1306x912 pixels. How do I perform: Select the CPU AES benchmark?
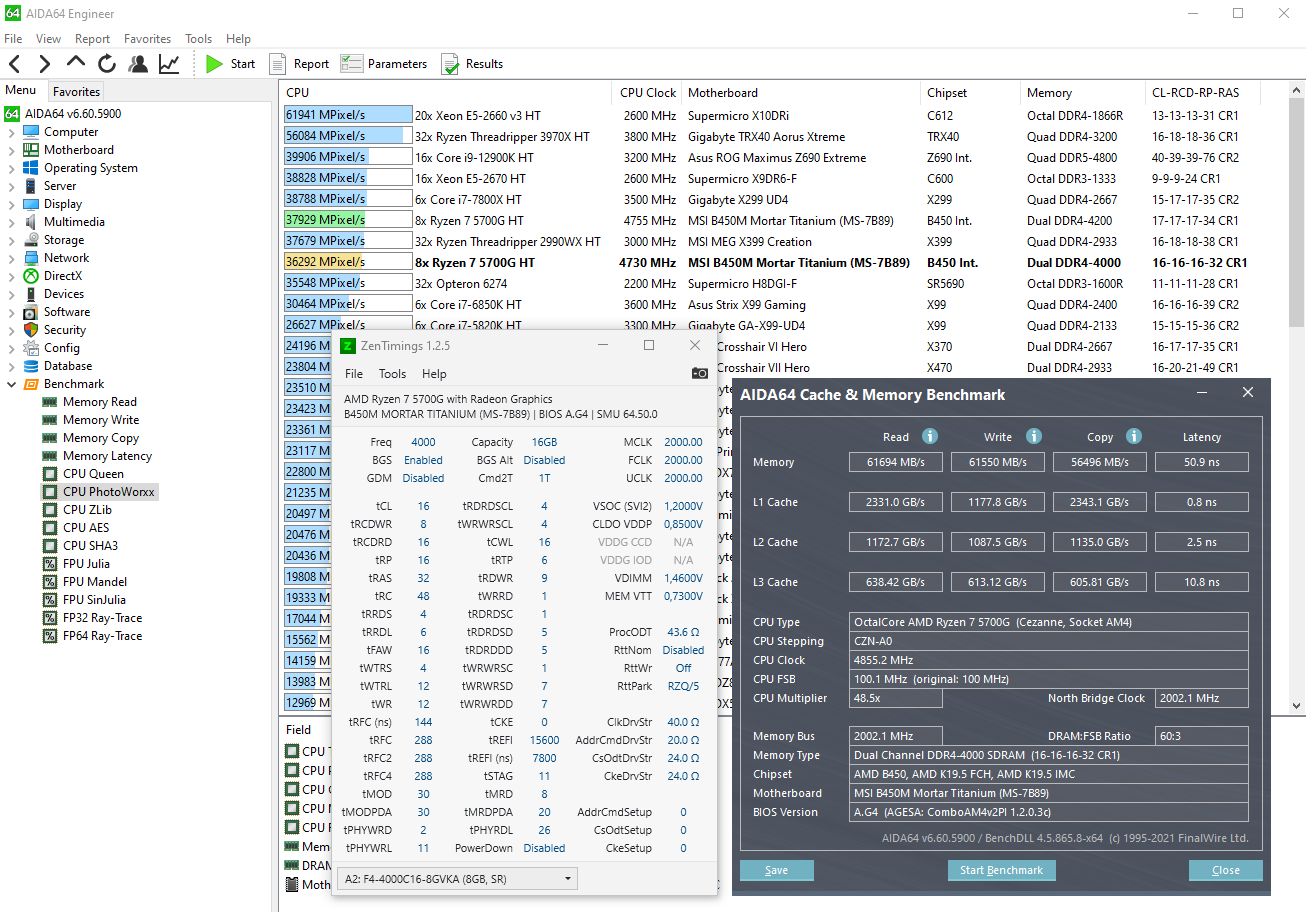[x=86, y=528]
